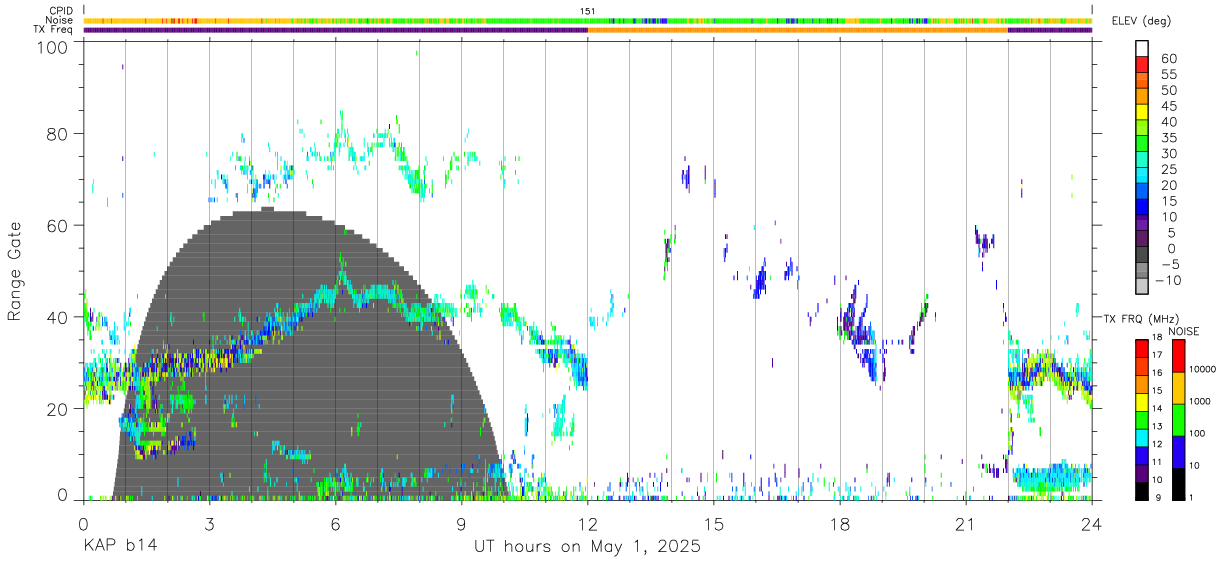Click the ELEV (deg) colorbar title

(x=1141, y=21)
